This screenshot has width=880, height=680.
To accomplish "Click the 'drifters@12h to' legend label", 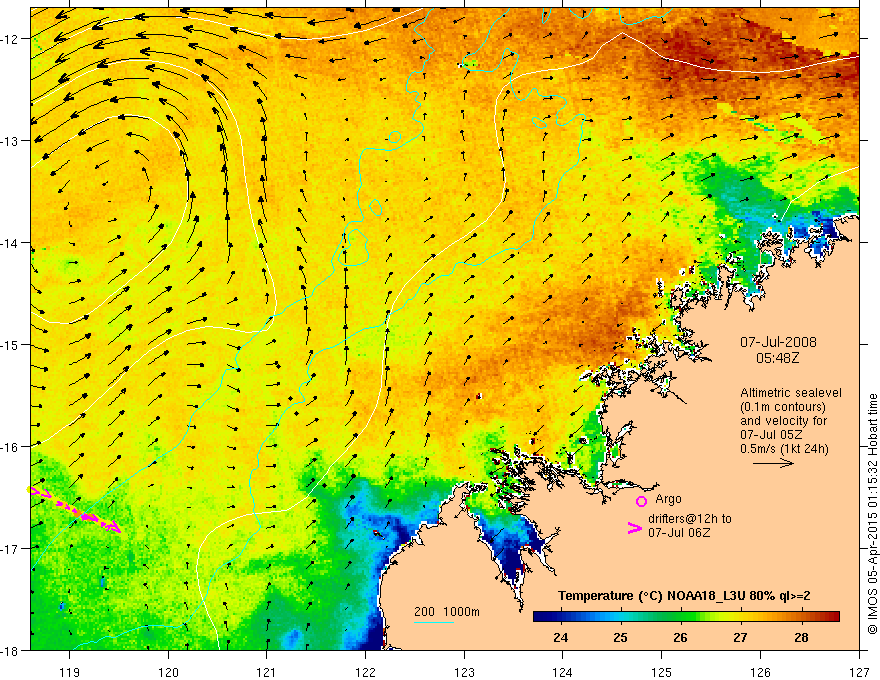I will click(690, 519).
